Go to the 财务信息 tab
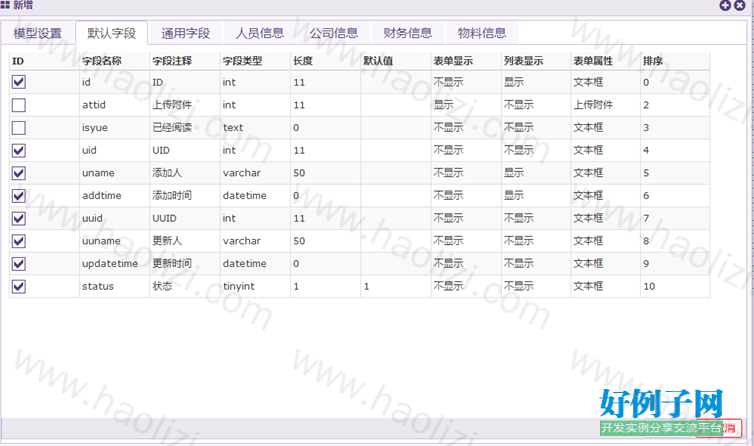Viewport: 754px width, 446px height. pyautogui.click(x=408, y=33)
